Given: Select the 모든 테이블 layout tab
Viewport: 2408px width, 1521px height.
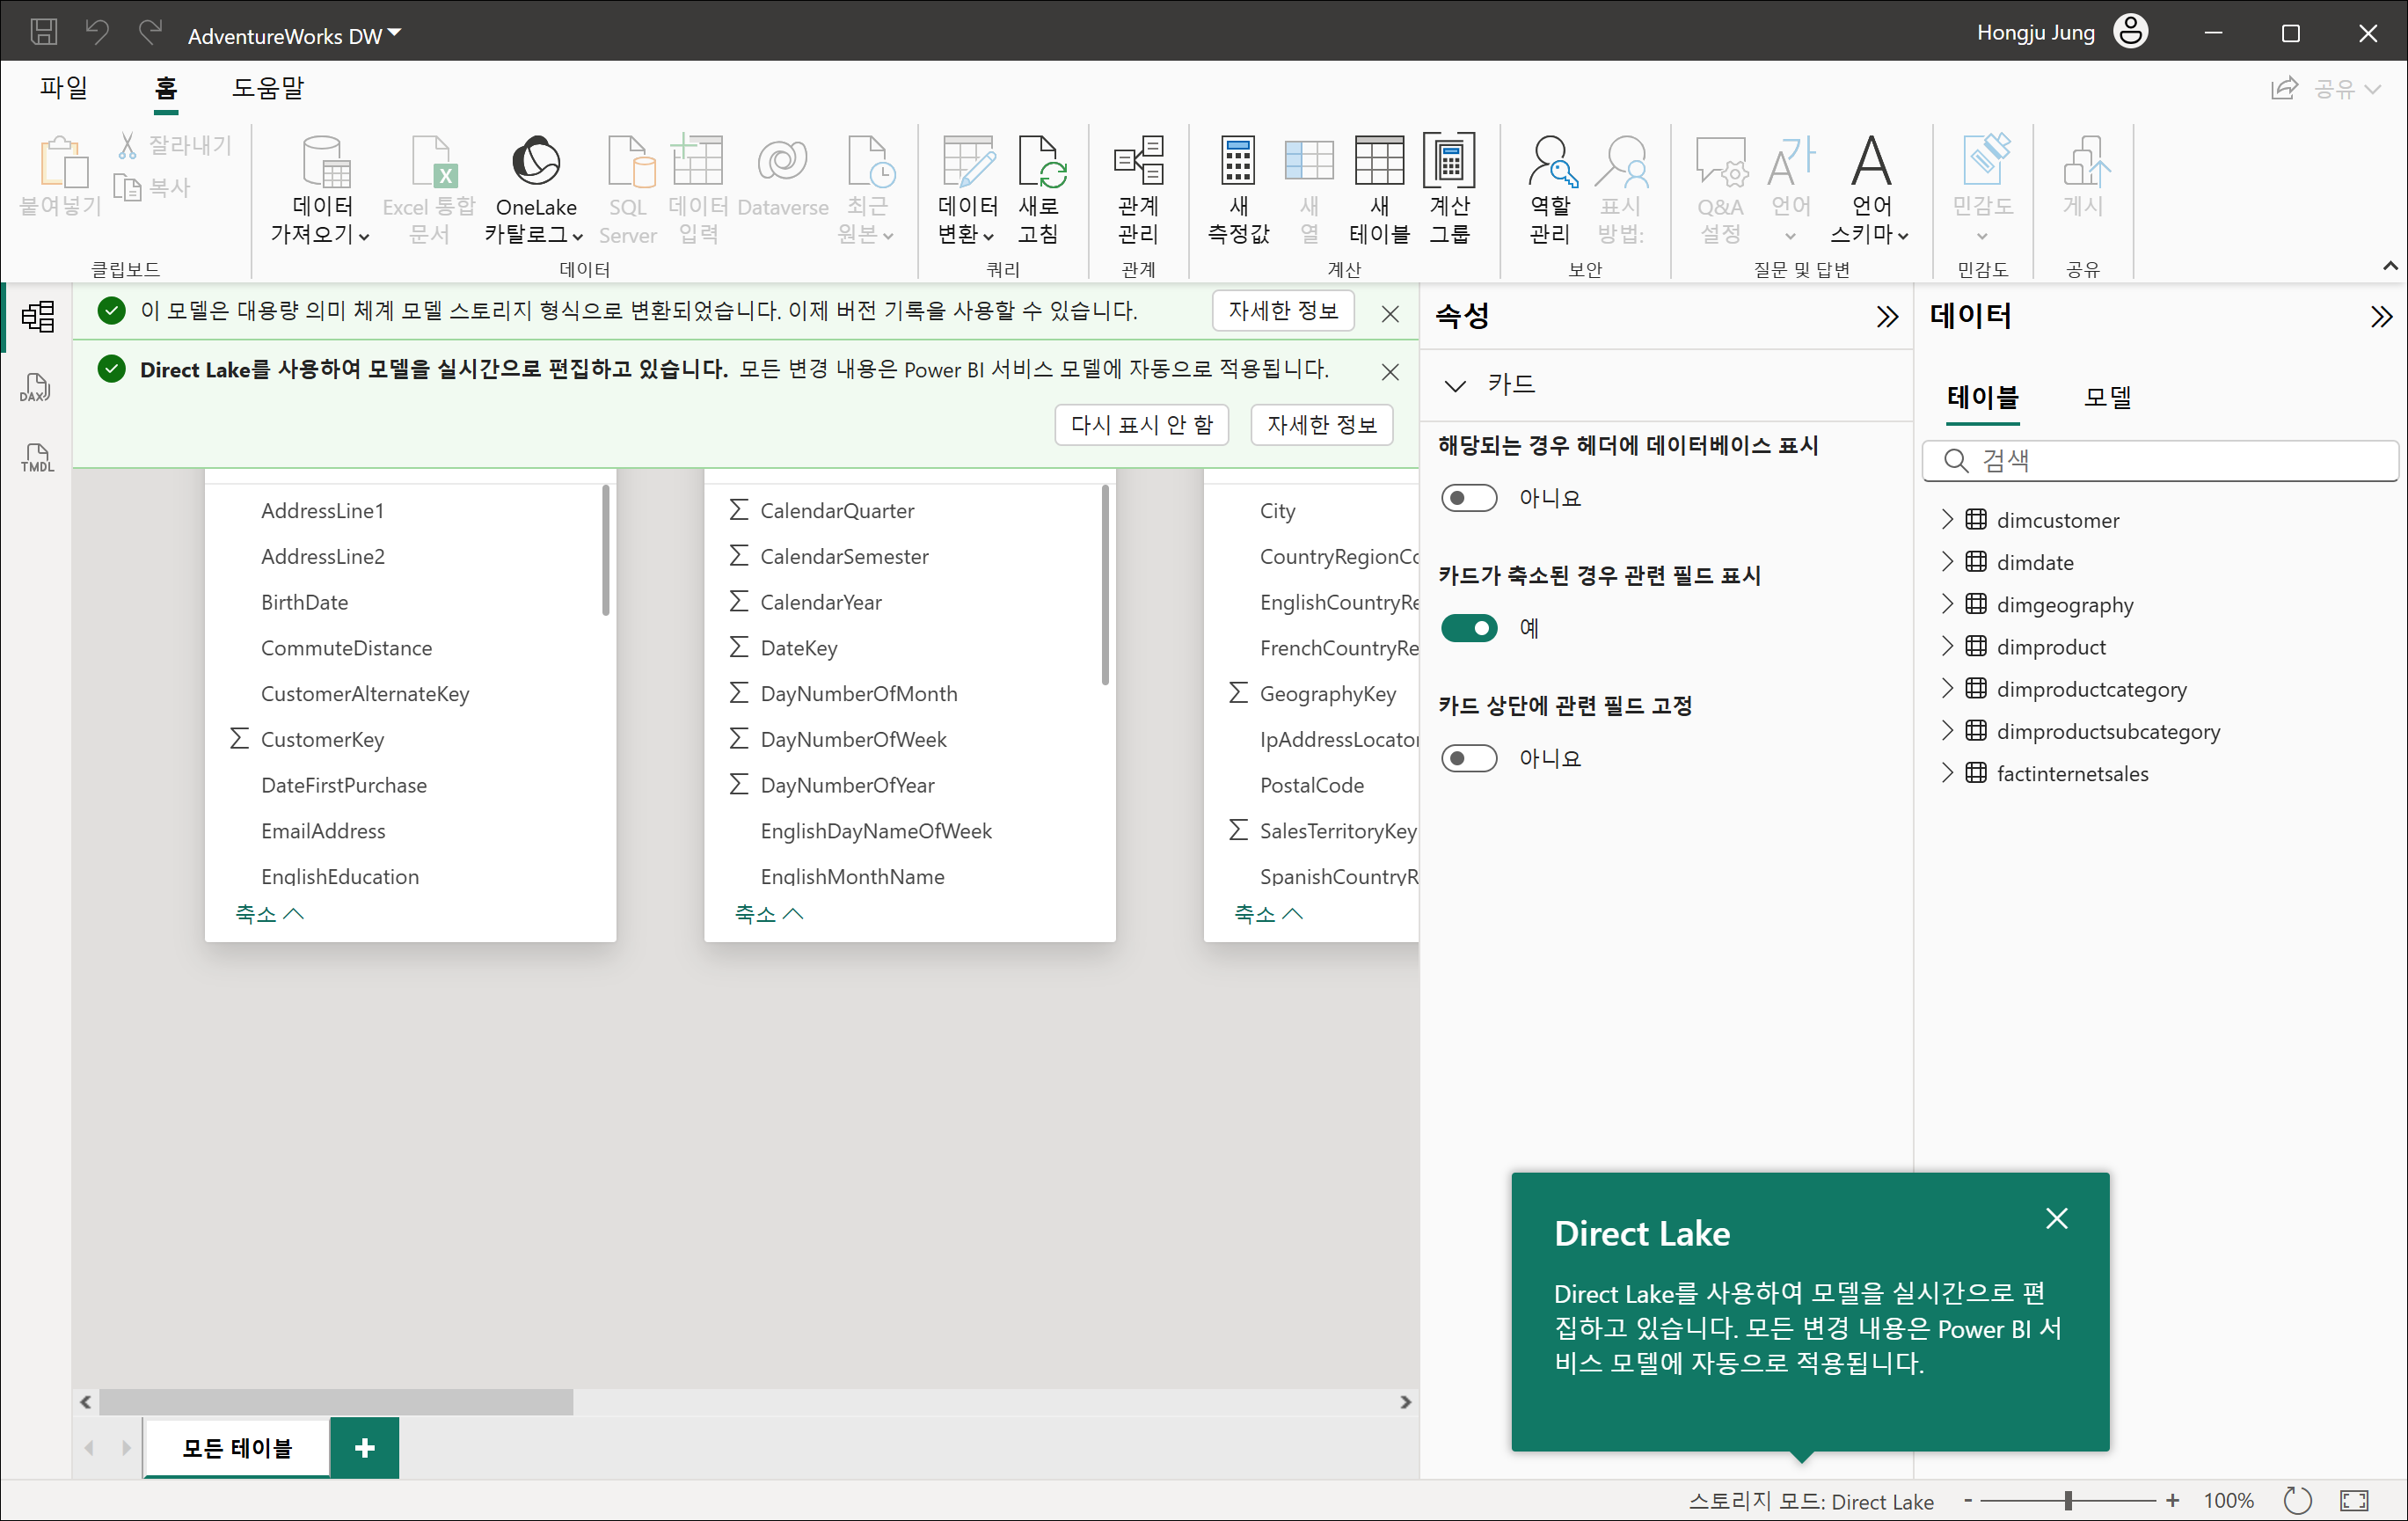Looking at the screenshot, I should 237,1447.
